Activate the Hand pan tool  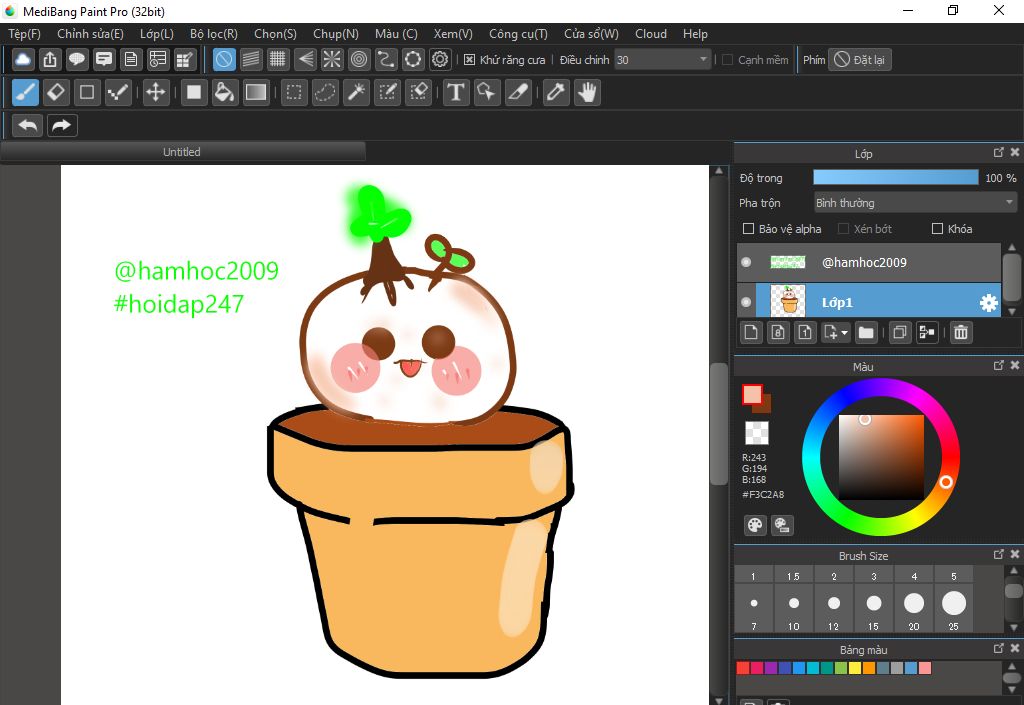coord(587,92)
